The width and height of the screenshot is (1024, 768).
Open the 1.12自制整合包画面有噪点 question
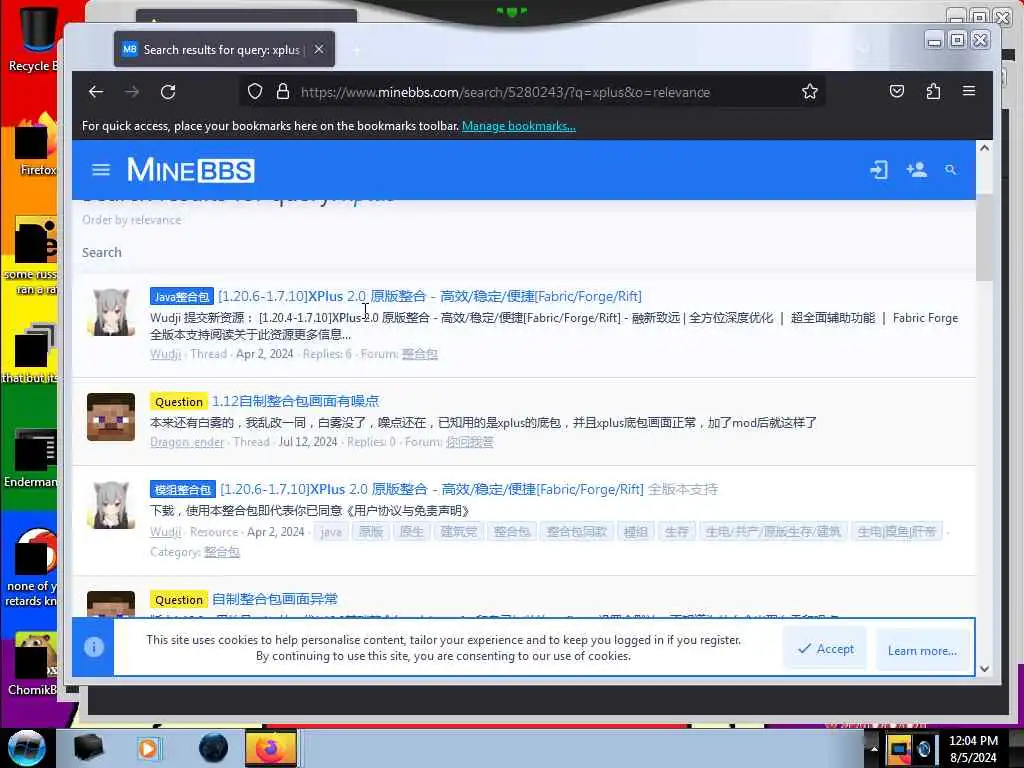(295, 402)
